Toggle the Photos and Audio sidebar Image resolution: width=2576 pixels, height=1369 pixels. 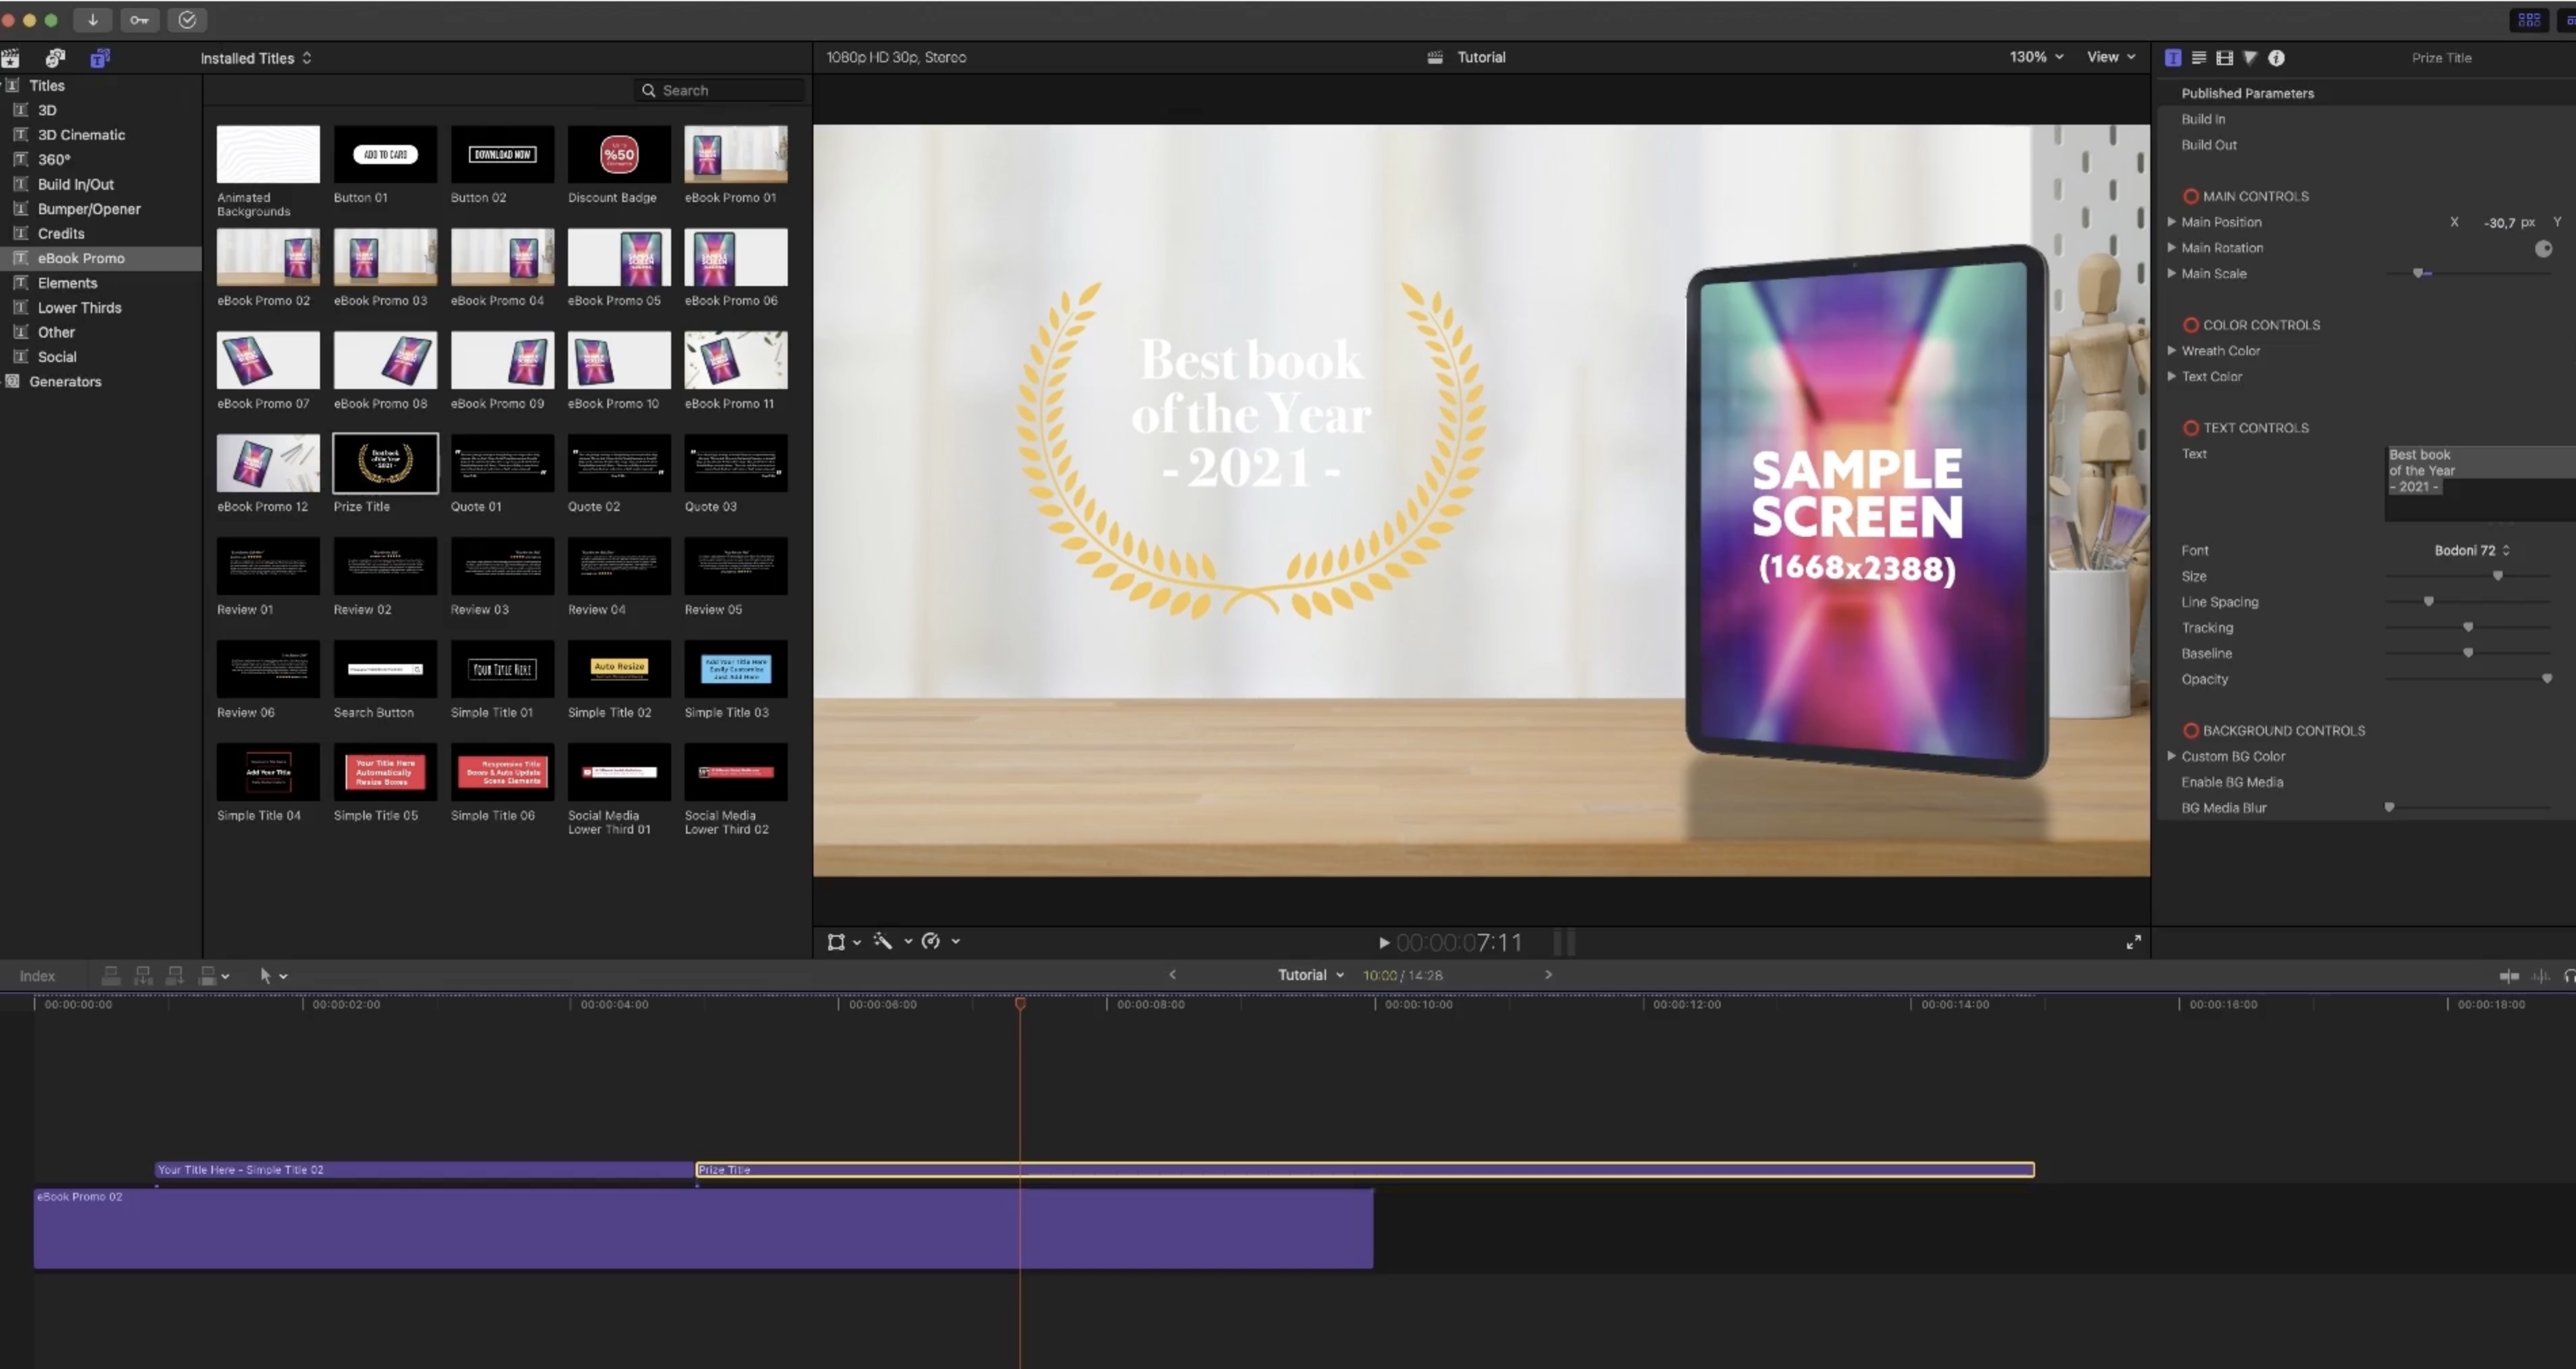[55, 58]
